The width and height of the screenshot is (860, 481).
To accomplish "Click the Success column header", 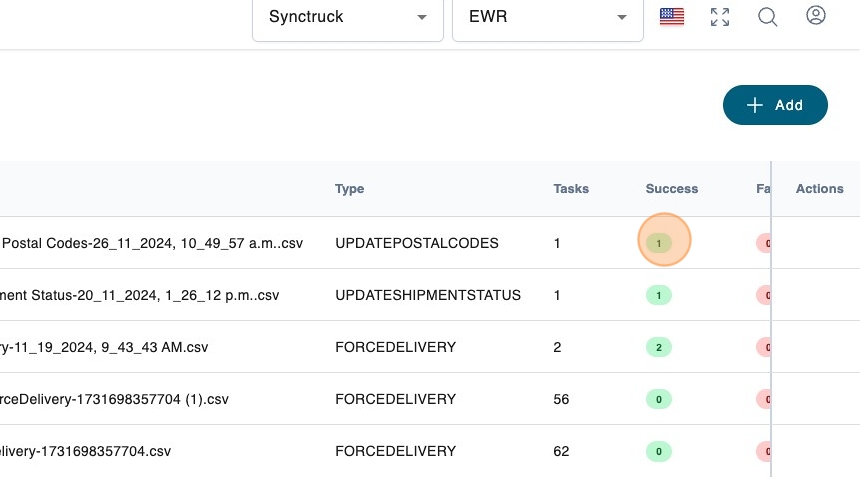I will 671,189.
